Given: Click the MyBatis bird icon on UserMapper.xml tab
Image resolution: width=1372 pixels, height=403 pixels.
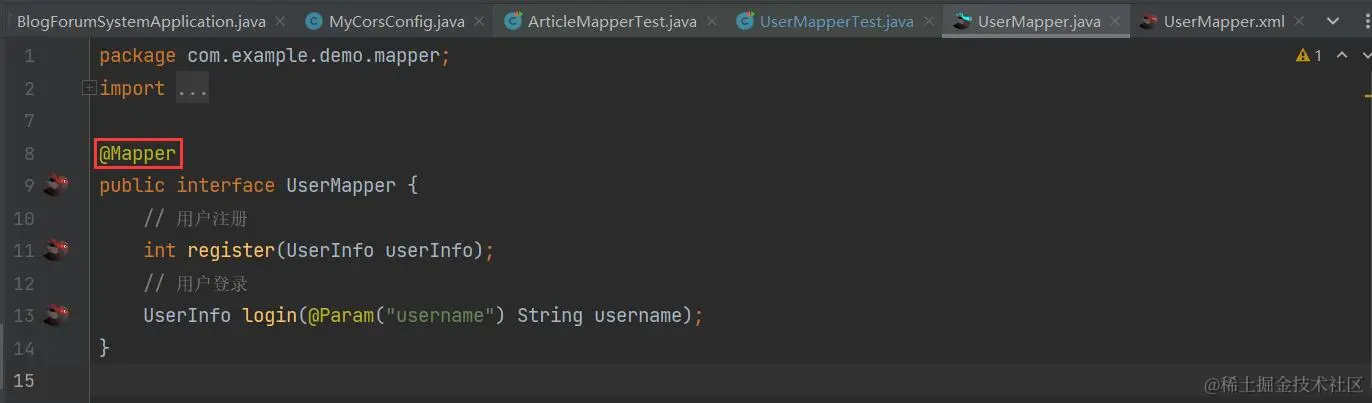Looking at the screenshot, I should click(1149, 21).
